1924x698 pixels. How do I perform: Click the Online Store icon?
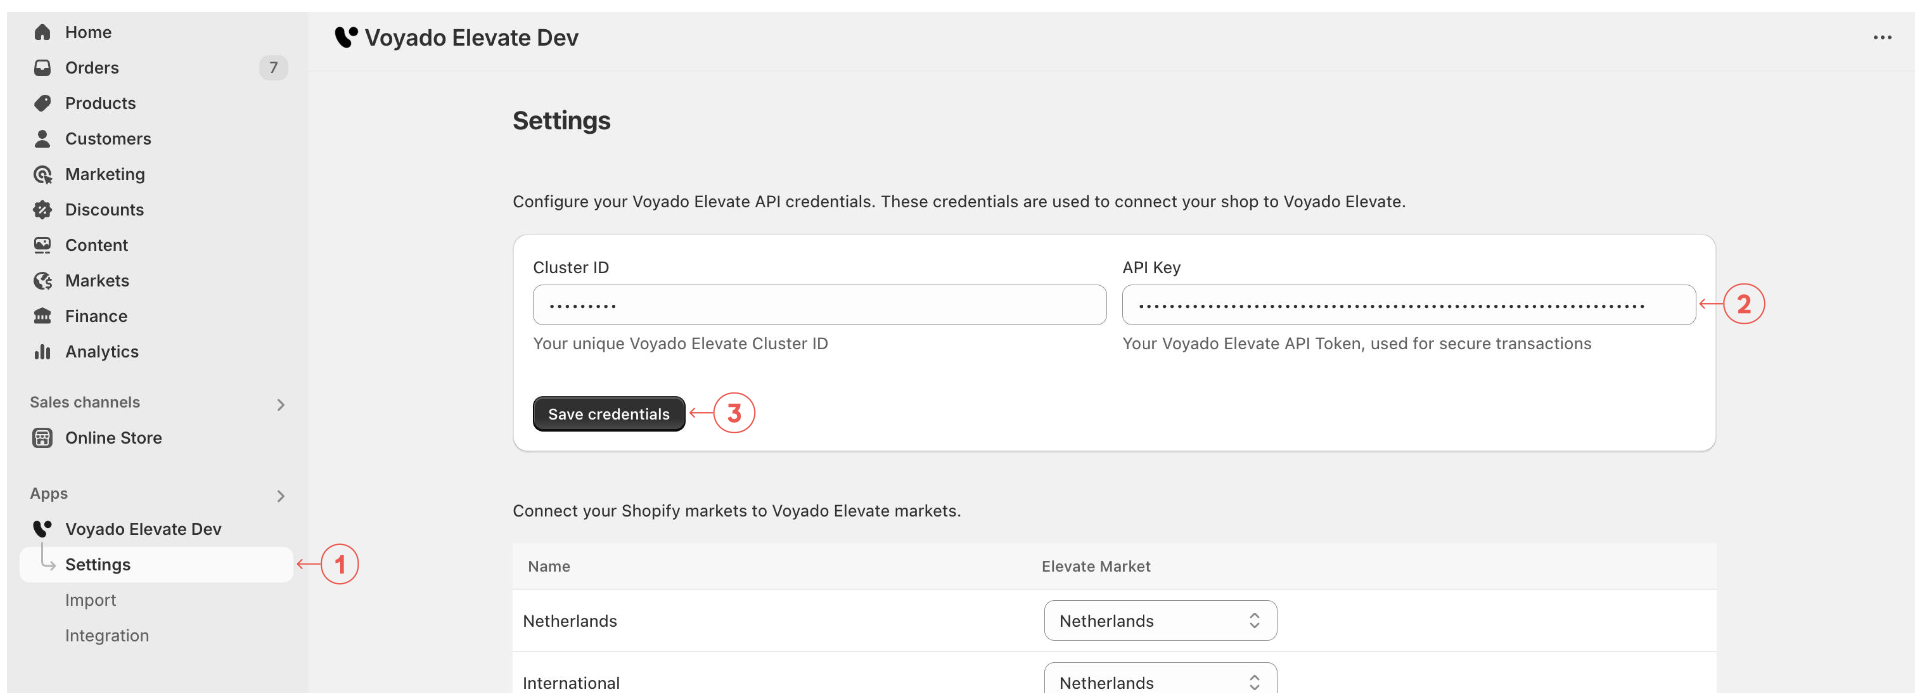click(42, 438)
